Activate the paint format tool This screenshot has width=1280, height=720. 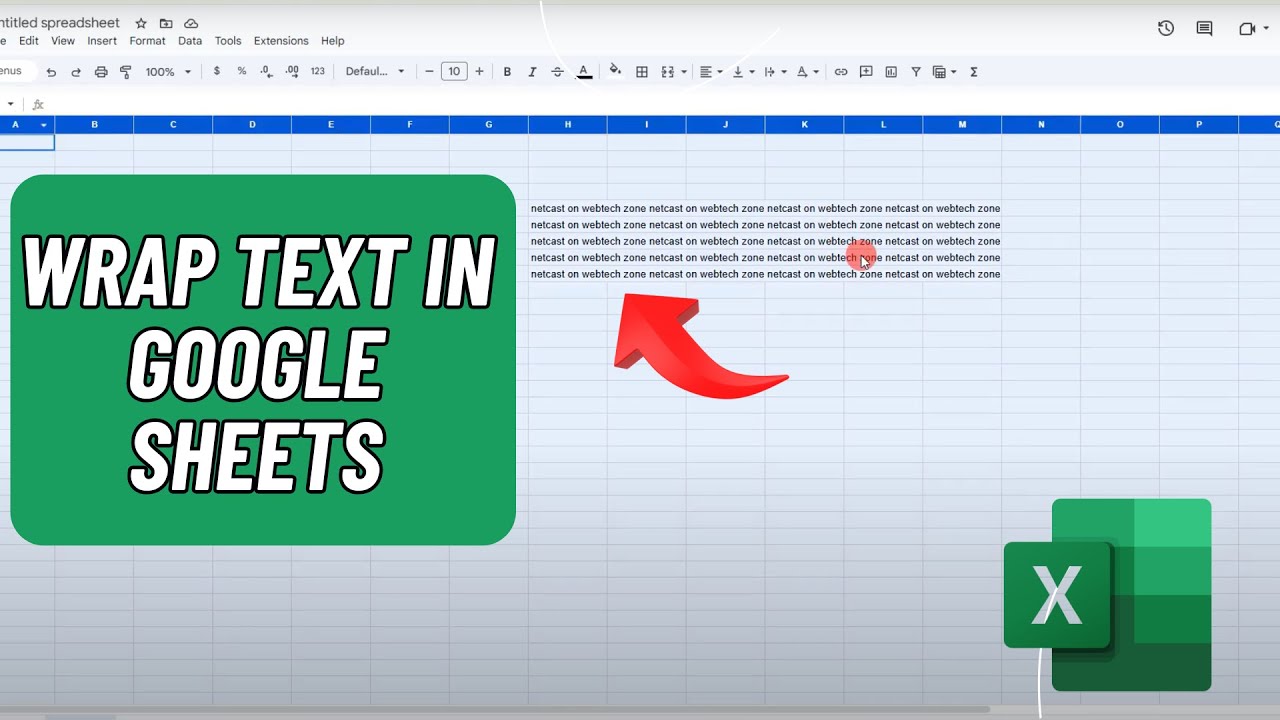click(x=126, y=72)
